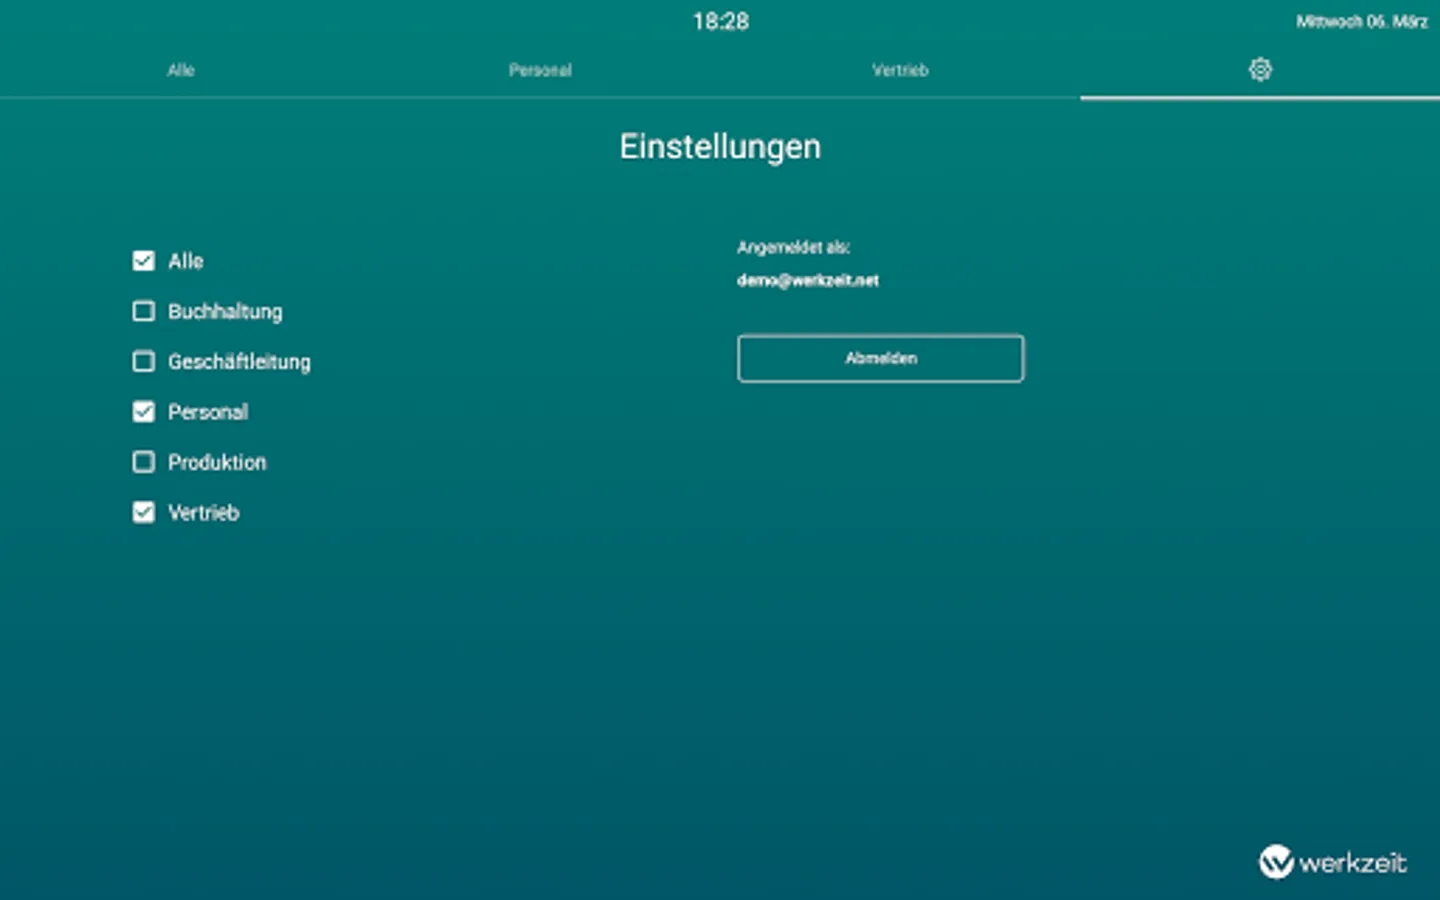Open the settings gear tab
Viewport: 1440px width, 900px height.
(x=1260, y=70)
